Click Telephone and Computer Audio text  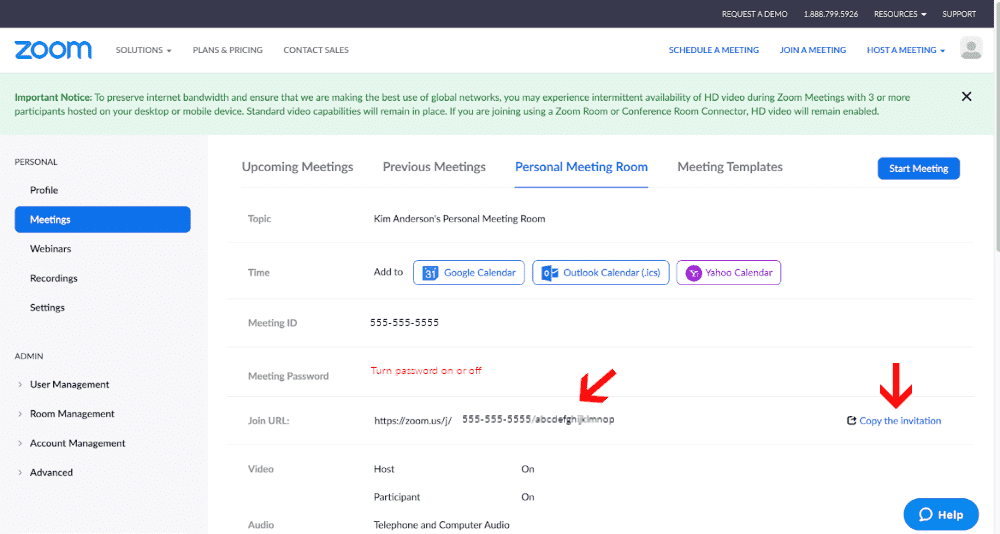tap(441, 525)
